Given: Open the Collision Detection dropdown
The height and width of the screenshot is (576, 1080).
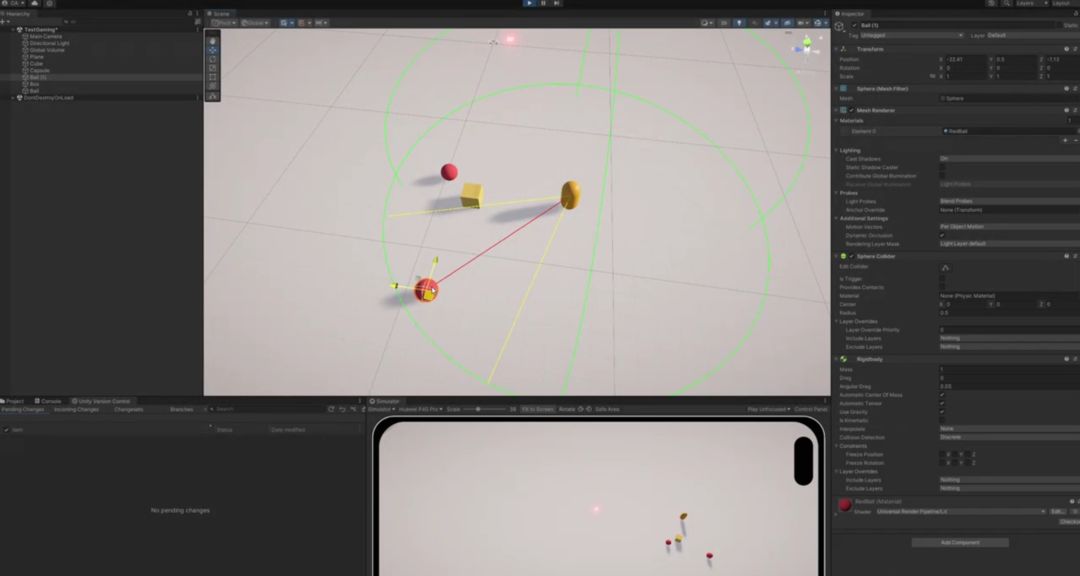Looking at the screenshot, I should coord(1009,438).
